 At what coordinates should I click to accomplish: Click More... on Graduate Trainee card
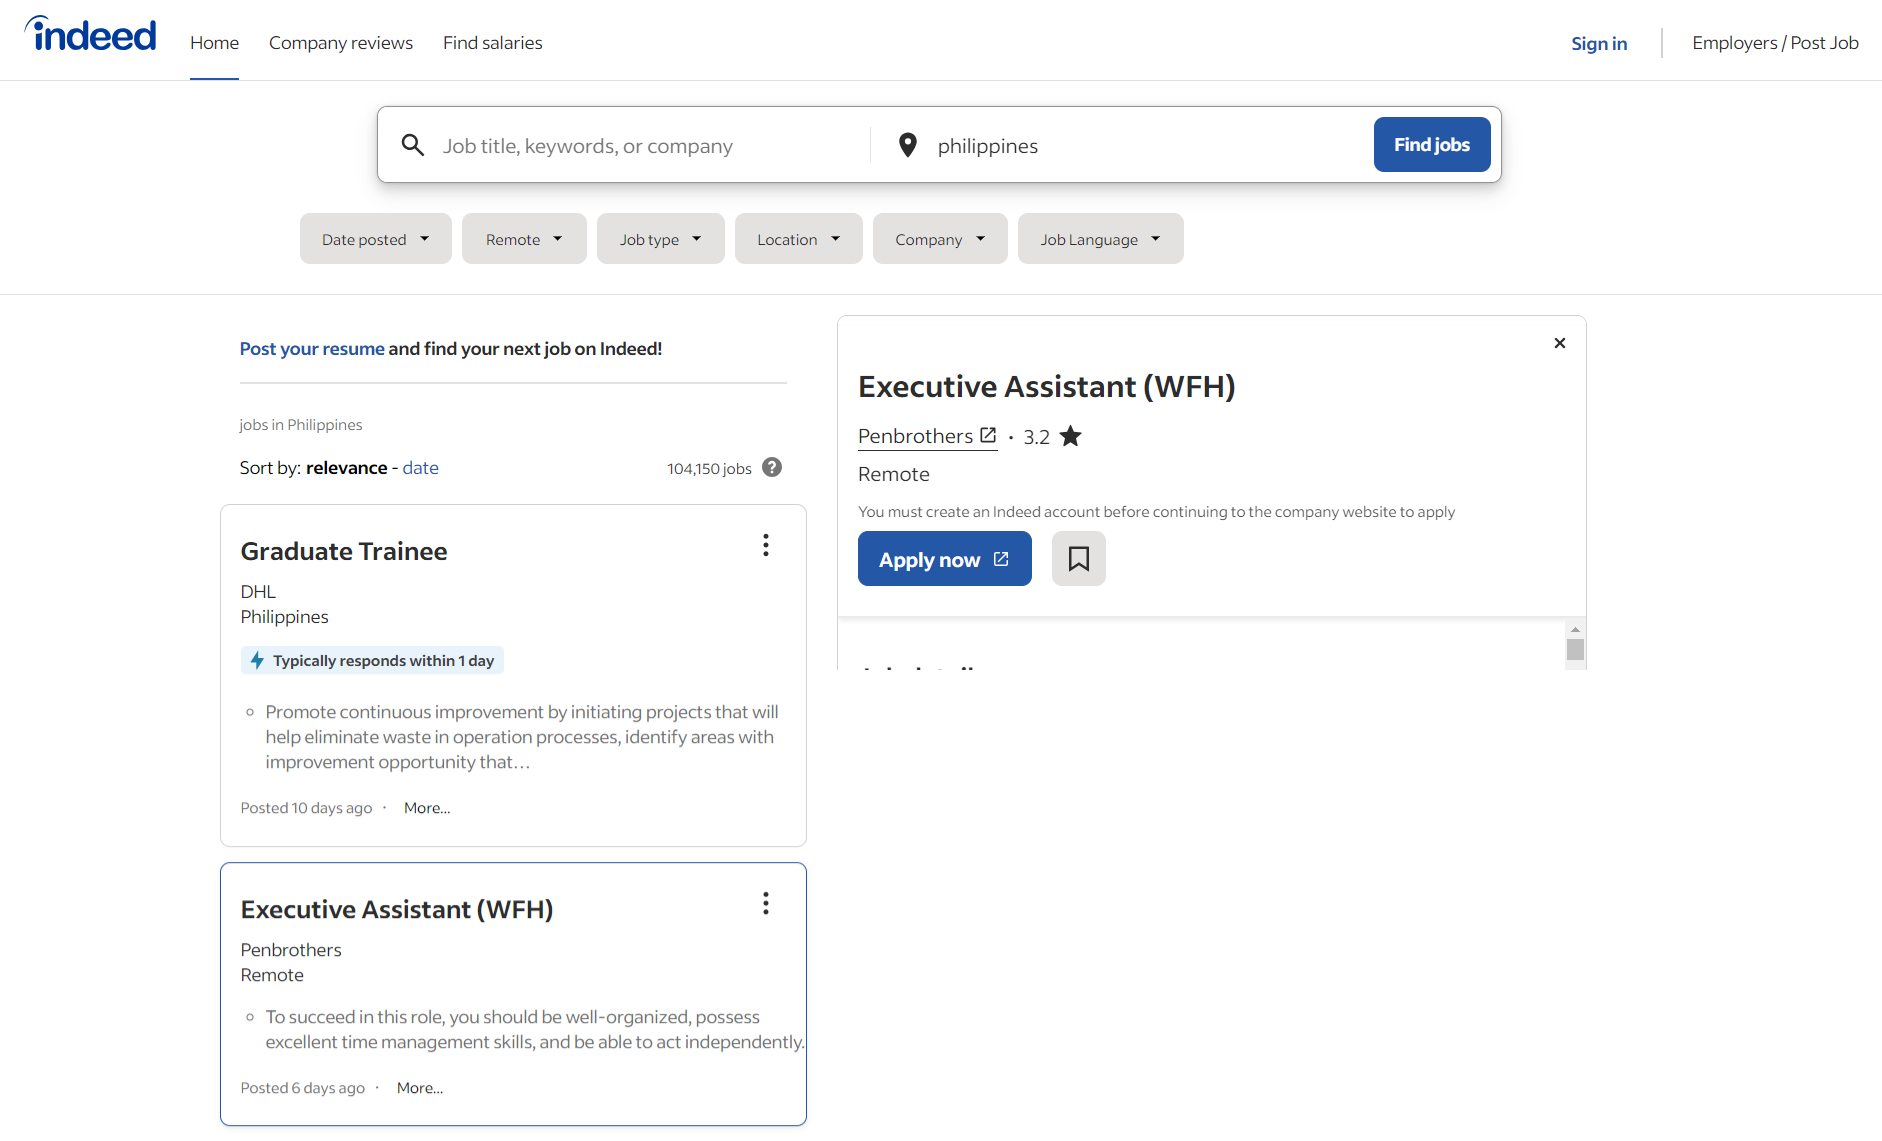427,808
